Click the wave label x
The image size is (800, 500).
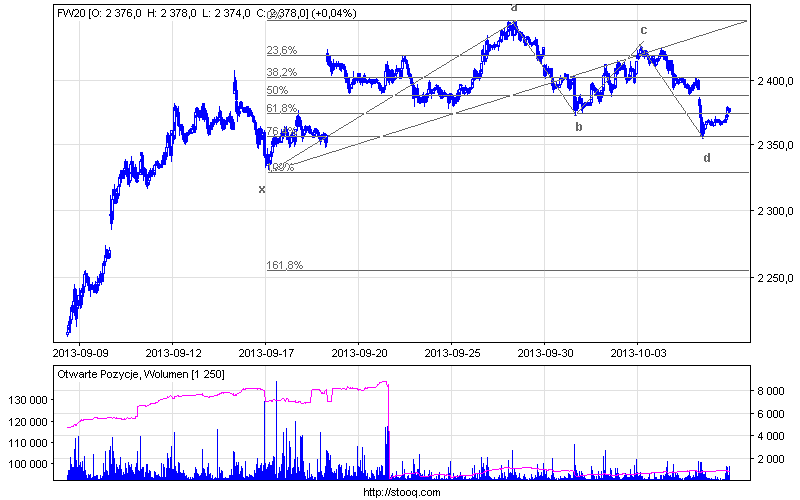262,190
